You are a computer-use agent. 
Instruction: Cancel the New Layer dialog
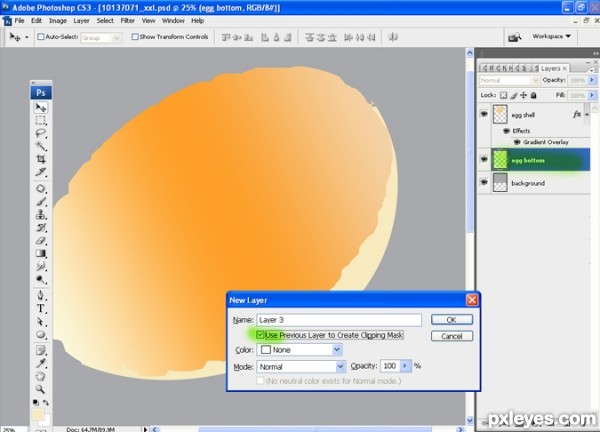coord(451,336)
